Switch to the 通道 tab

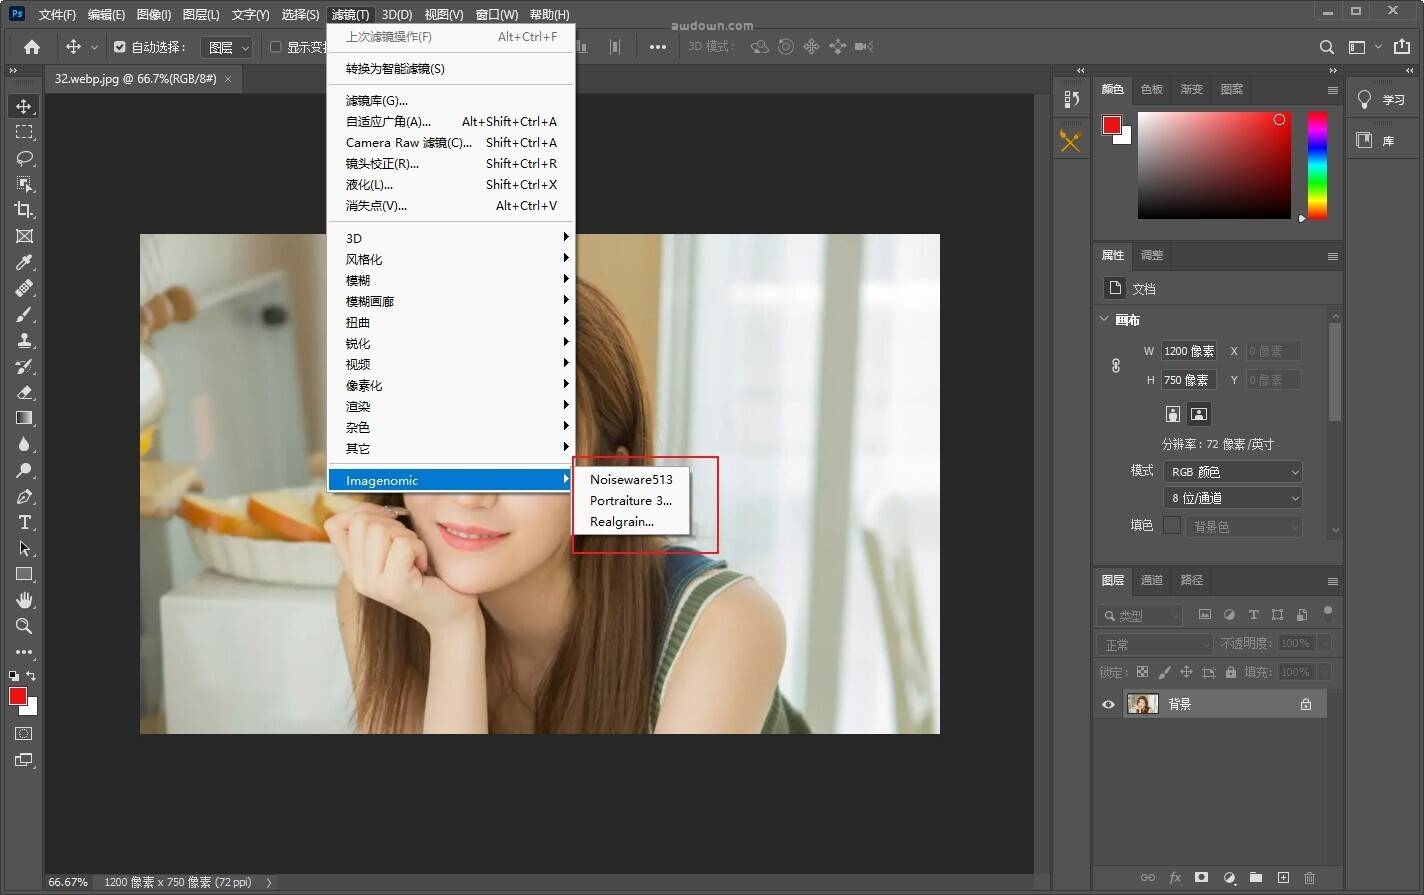(x=1152, y=580)
